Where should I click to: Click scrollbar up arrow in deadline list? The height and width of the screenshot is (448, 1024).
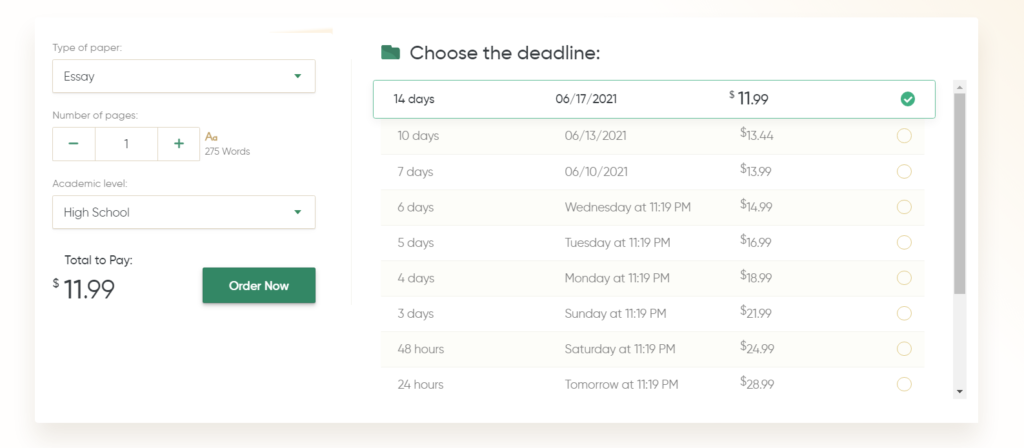pyautogui.click(x=959, y=87)
